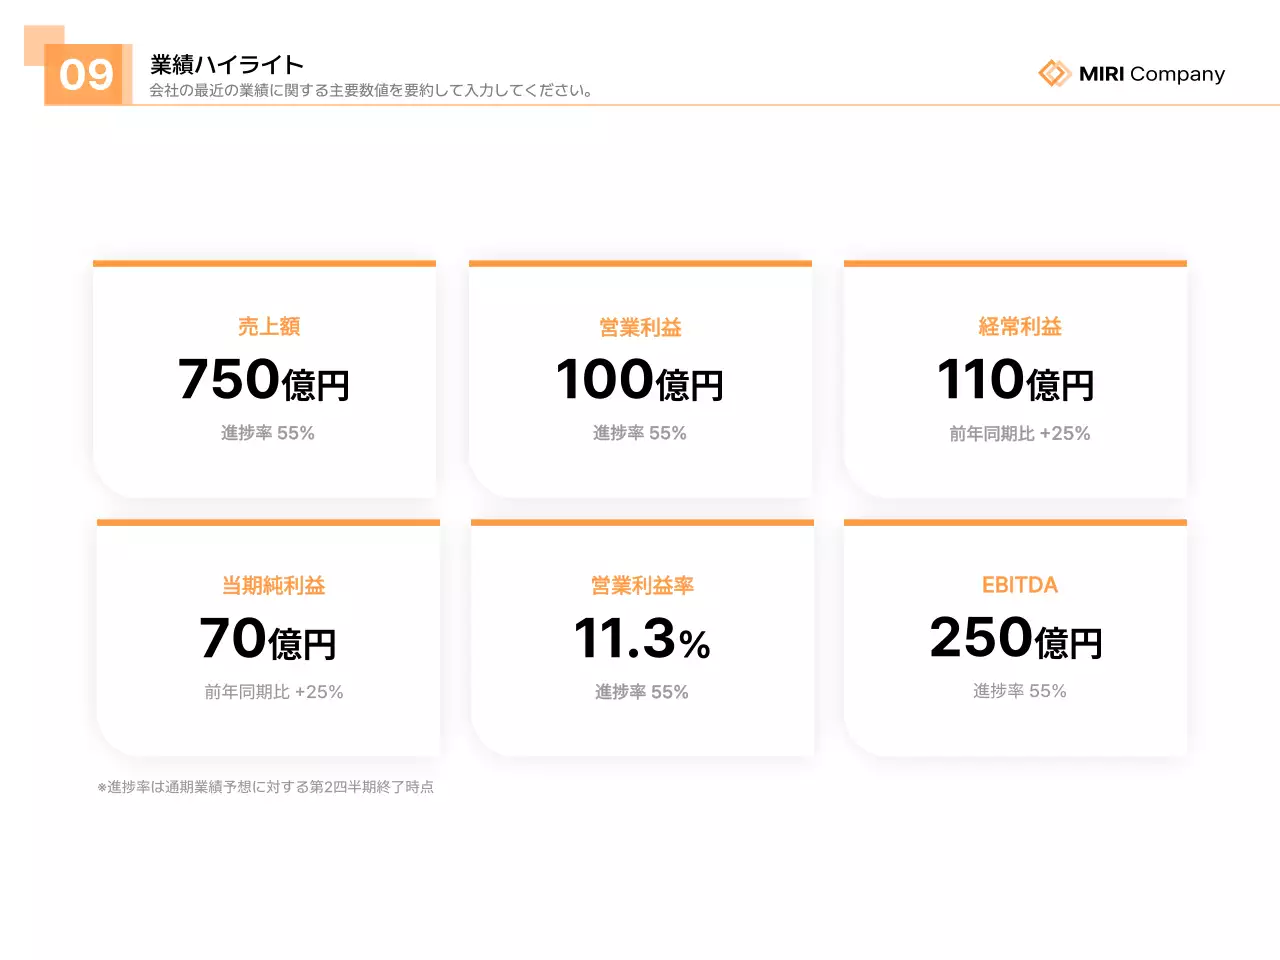The width and height of the screenshot is (1280, 960).
Task: Select the 売上額 card label
Action: 267,326
